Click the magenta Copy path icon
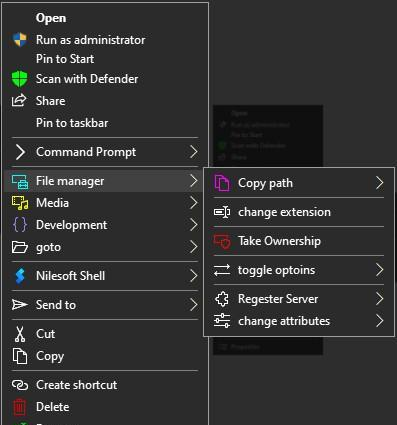The height and width of the screenshot is (425, 397). pos(222,183)
